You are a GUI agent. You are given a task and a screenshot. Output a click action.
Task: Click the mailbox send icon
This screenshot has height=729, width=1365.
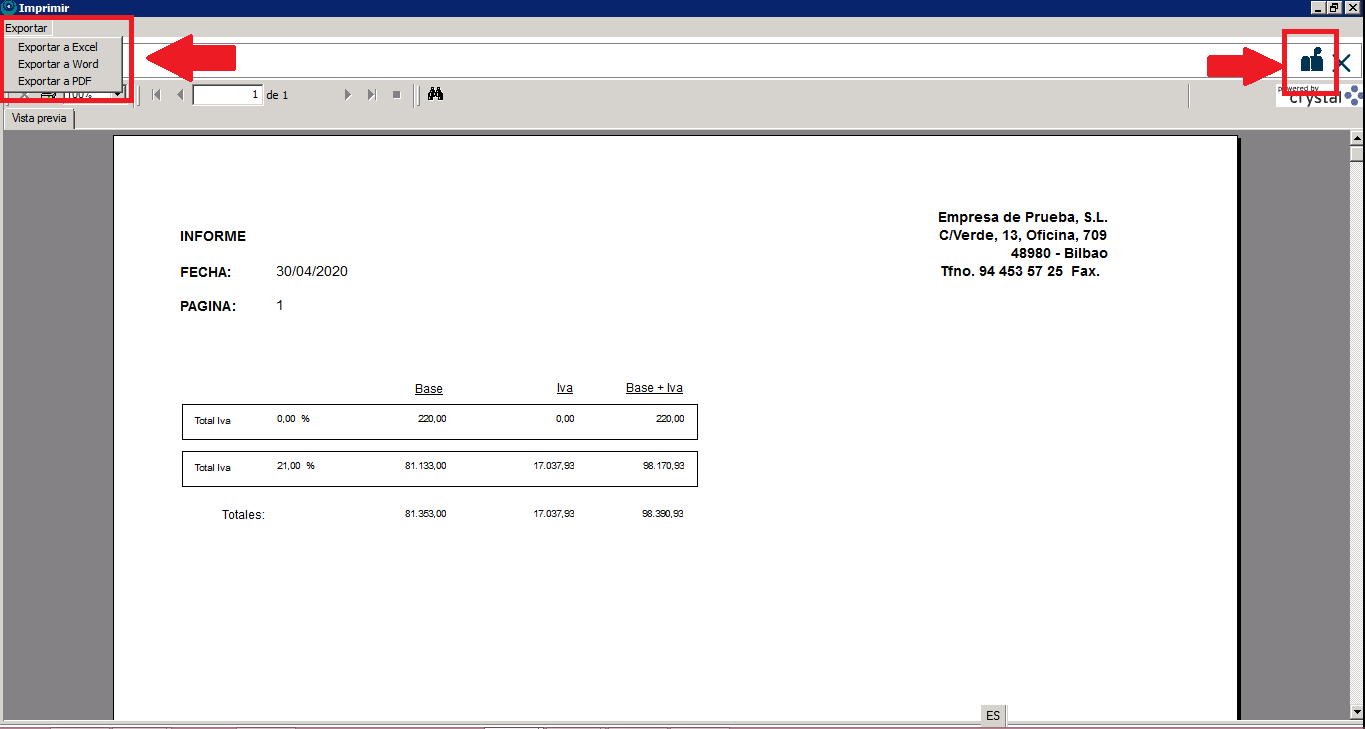[1311, 61]
